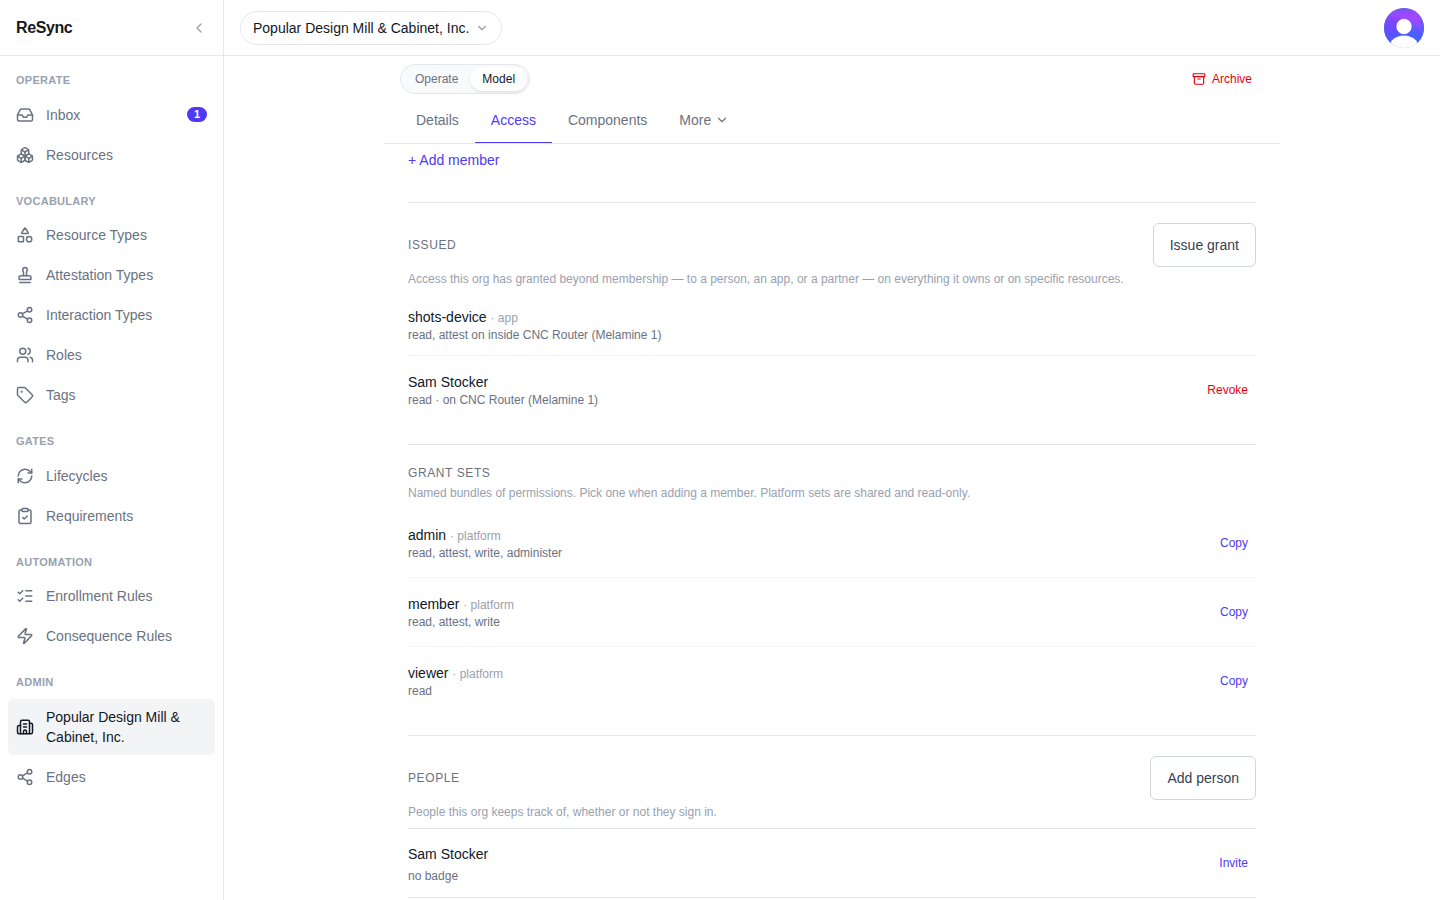
Task: Click the Attestation Types stamp icon
Action: 25,275
